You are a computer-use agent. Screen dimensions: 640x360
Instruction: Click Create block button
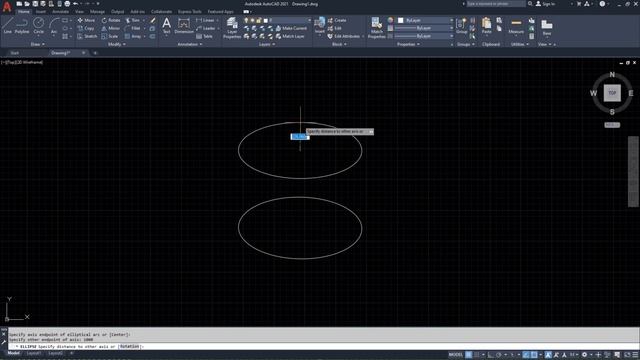(337, 20)
